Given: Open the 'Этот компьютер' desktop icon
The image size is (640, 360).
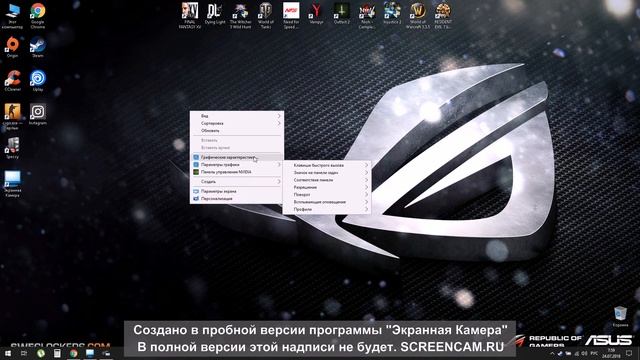Looking at the screenshot, I should (12, 16).
